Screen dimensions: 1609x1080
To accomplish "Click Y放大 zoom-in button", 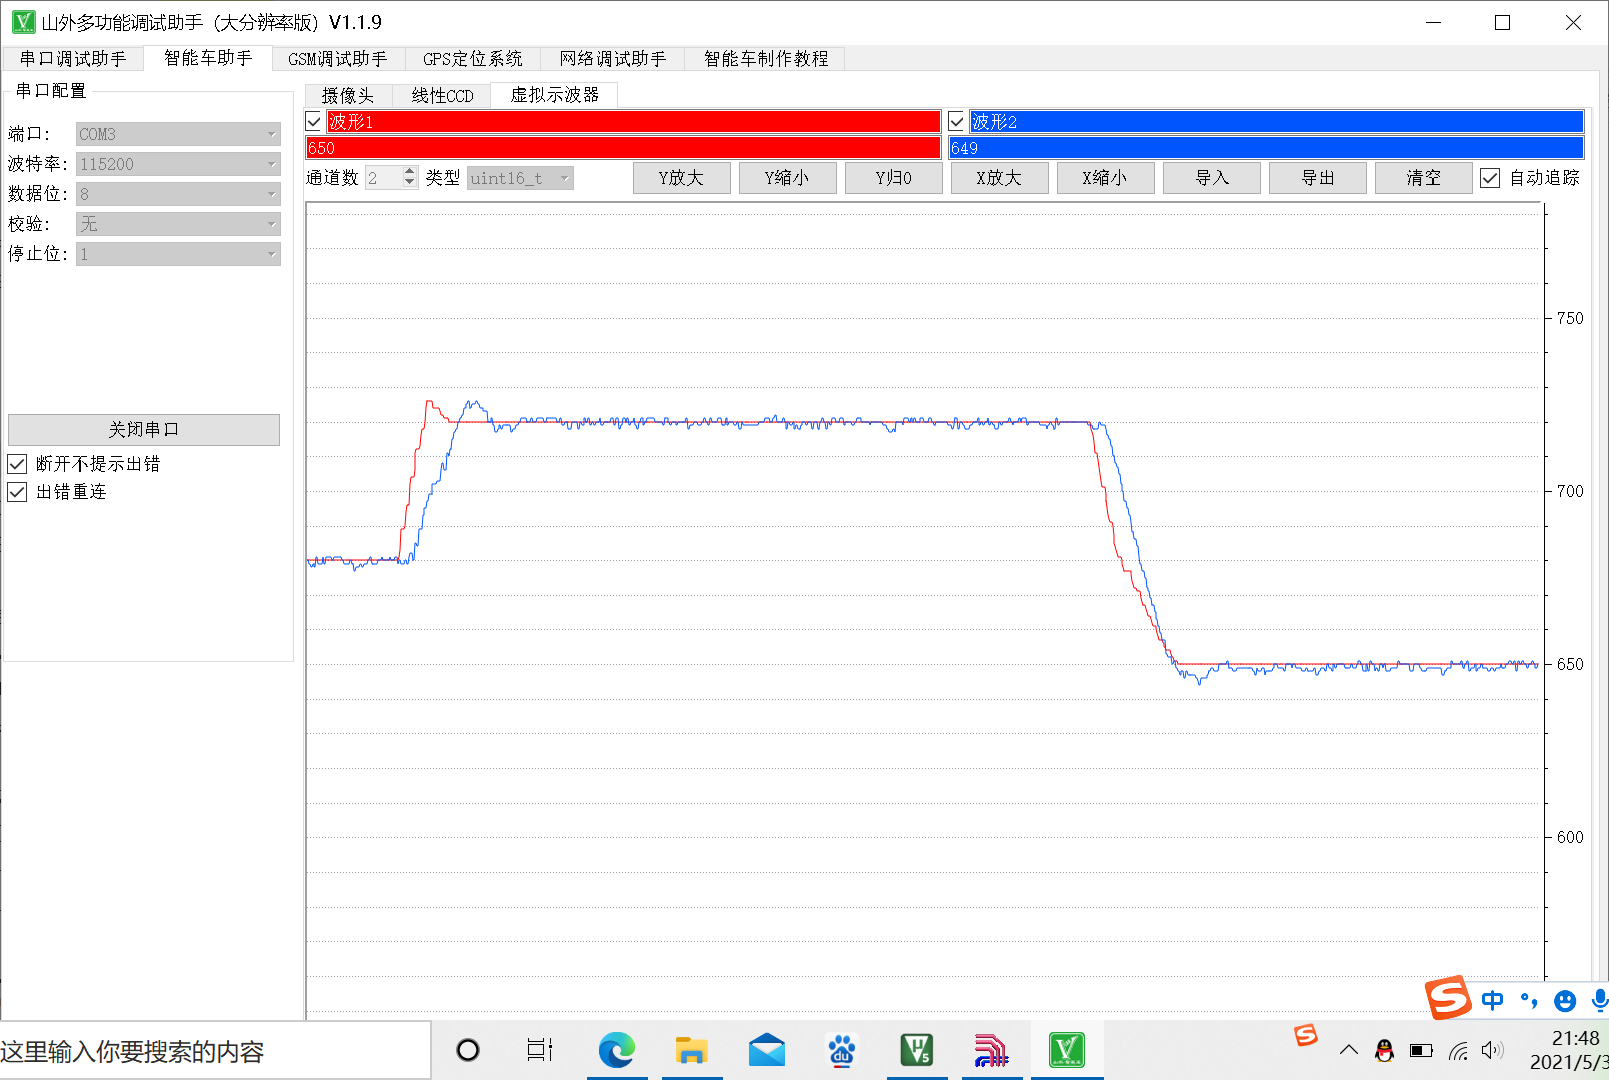I will point(681,178).
